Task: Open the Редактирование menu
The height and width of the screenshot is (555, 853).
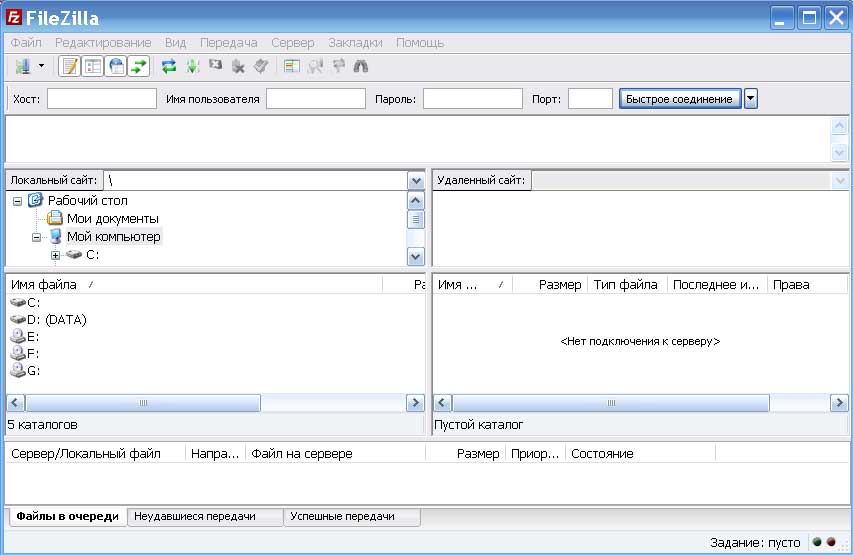Action: pos(103,42)
